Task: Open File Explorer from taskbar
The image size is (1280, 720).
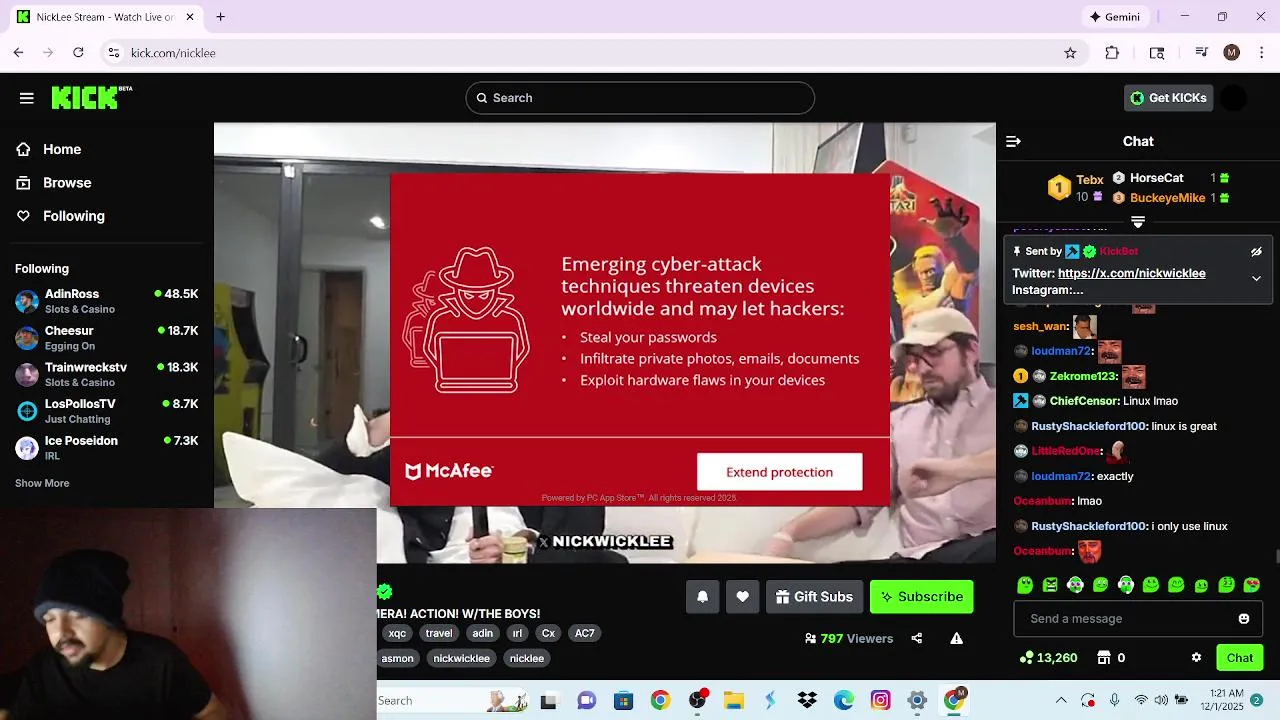Action: (734, 701)
